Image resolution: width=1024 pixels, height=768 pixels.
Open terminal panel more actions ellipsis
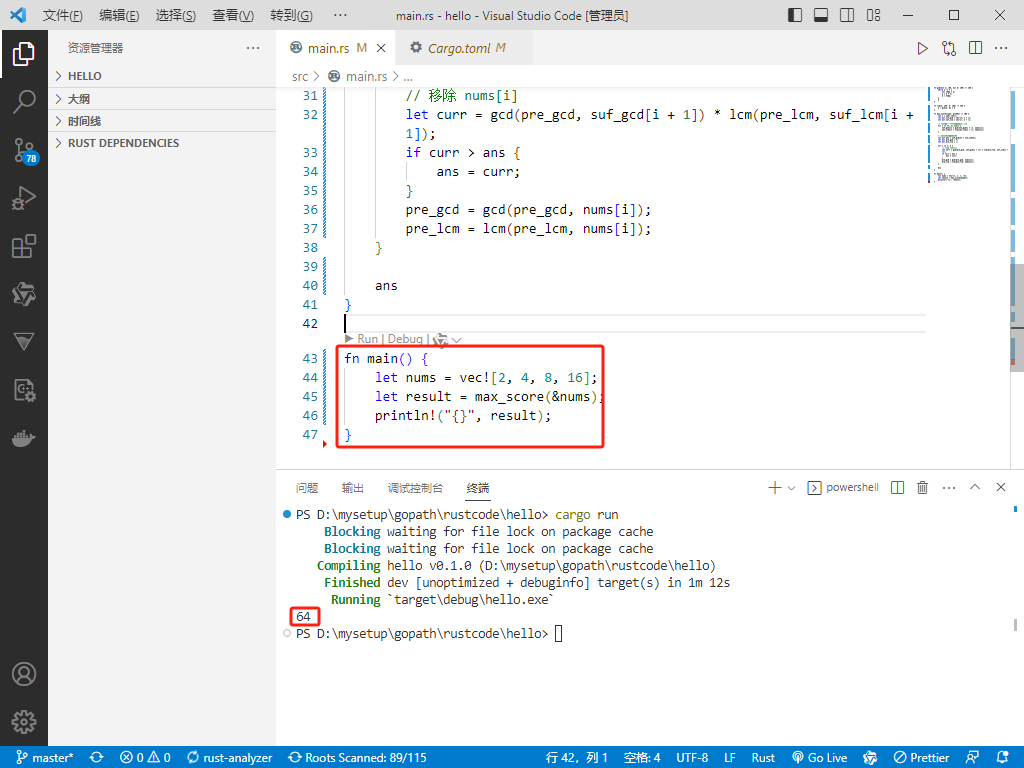[x=949, y=488]
